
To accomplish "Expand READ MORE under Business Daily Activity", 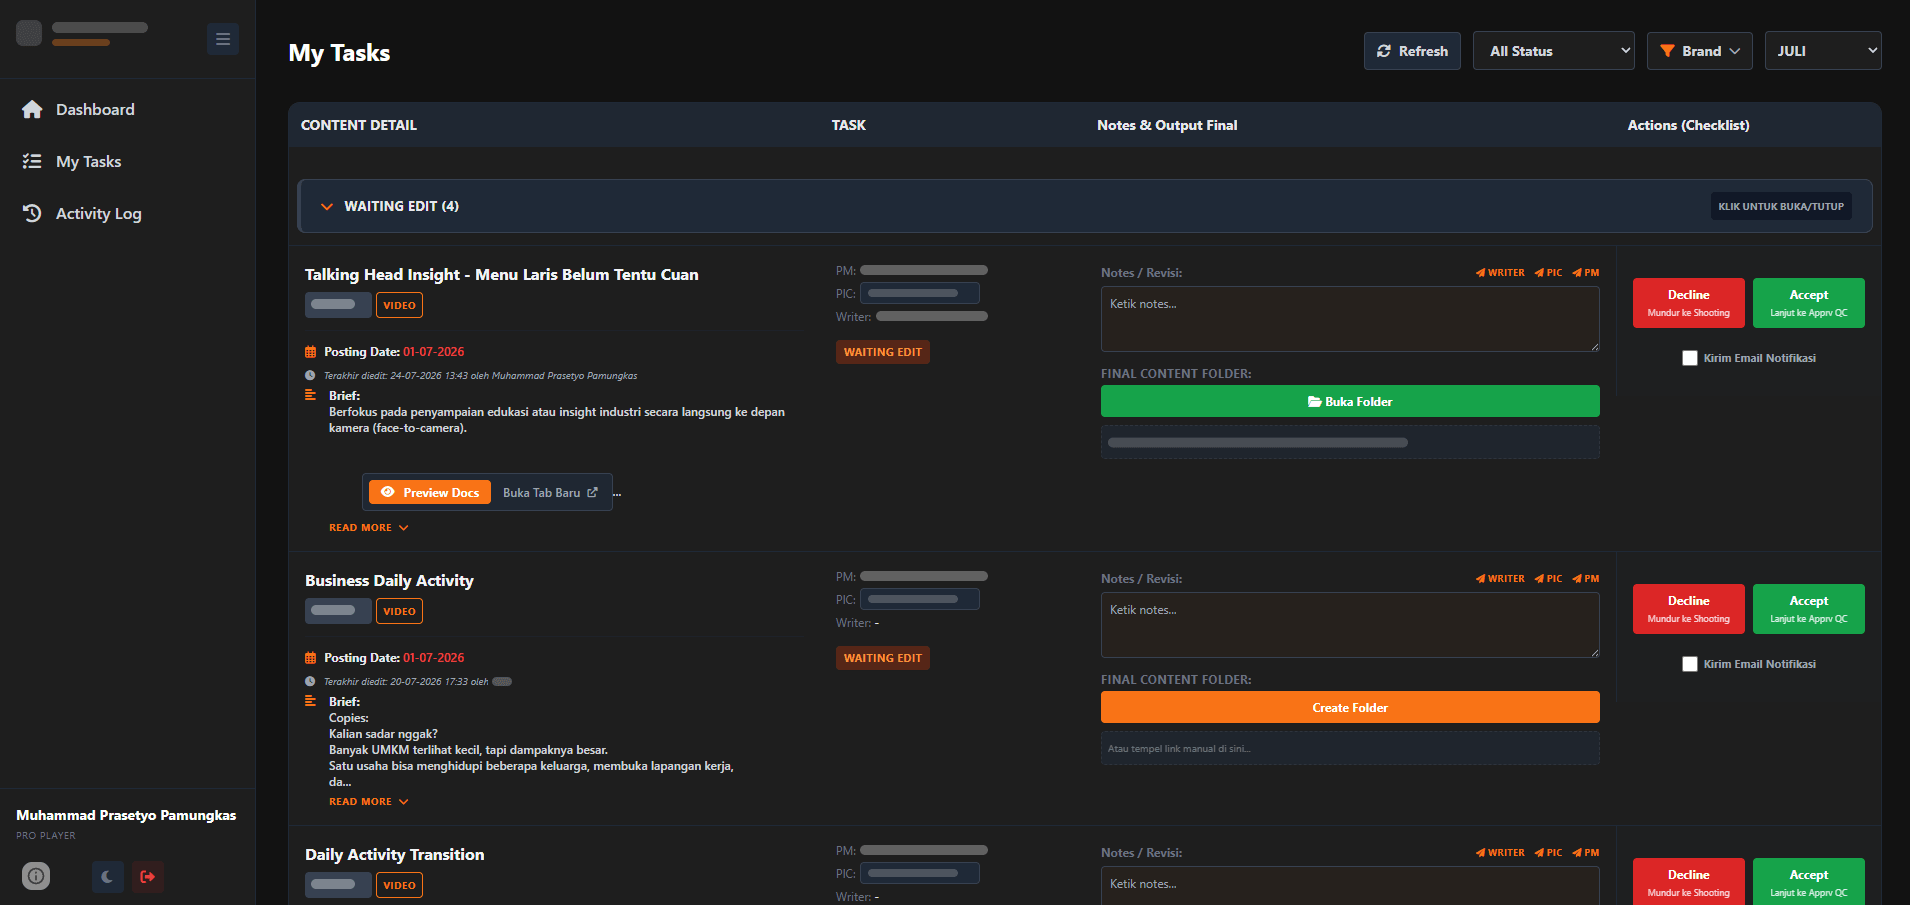I will point(369,802).
